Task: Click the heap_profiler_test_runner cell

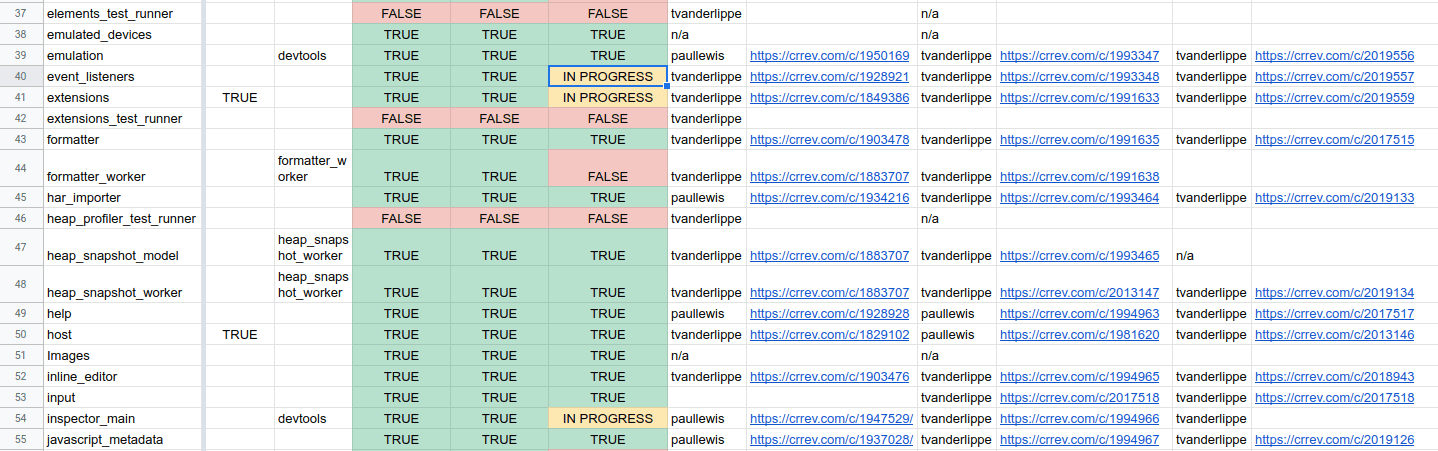Action: pos(122,219)
